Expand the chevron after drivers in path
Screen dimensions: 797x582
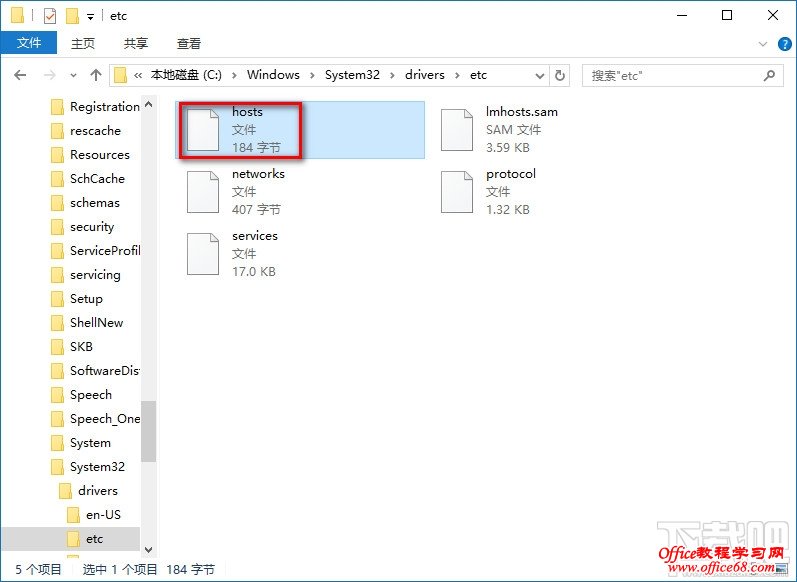457,76
